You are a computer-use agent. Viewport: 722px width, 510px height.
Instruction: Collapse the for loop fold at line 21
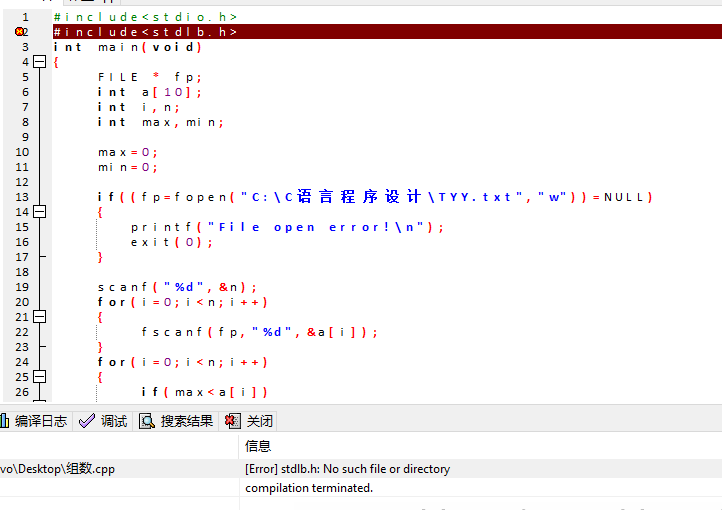tap(40, 317)
